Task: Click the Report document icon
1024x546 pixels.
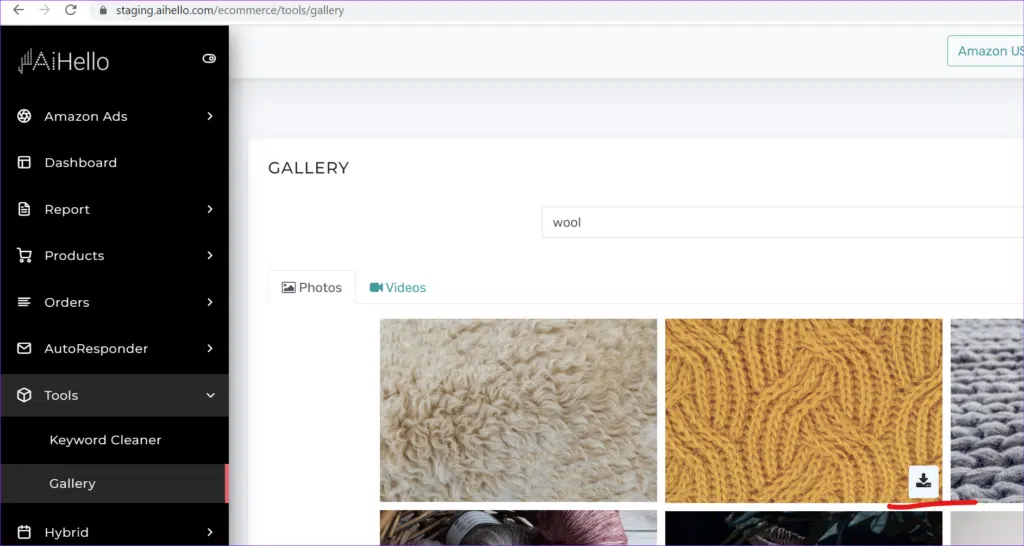Action: [x=24, y=209]
